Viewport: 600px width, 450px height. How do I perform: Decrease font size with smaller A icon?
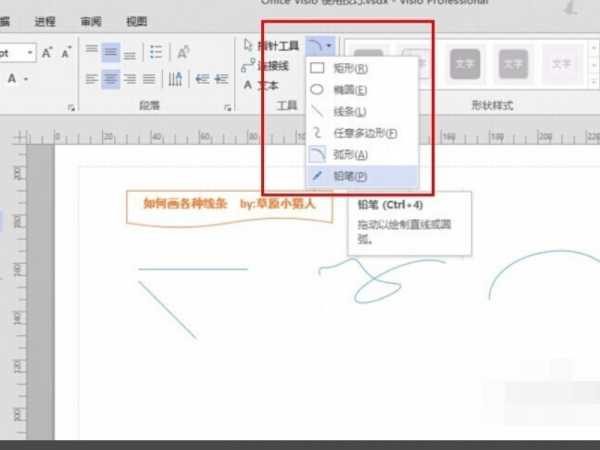point(66,52)
